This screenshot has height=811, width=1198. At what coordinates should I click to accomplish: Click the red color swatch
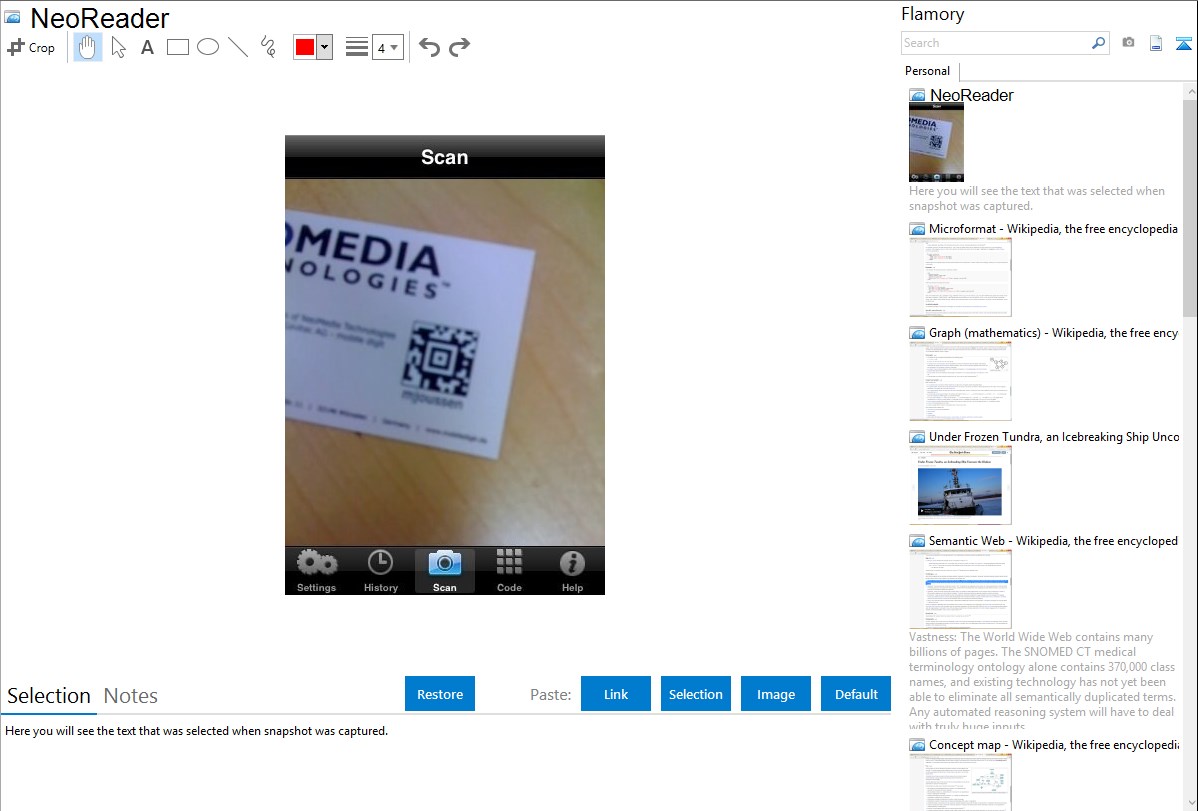[x=305, y=47]
